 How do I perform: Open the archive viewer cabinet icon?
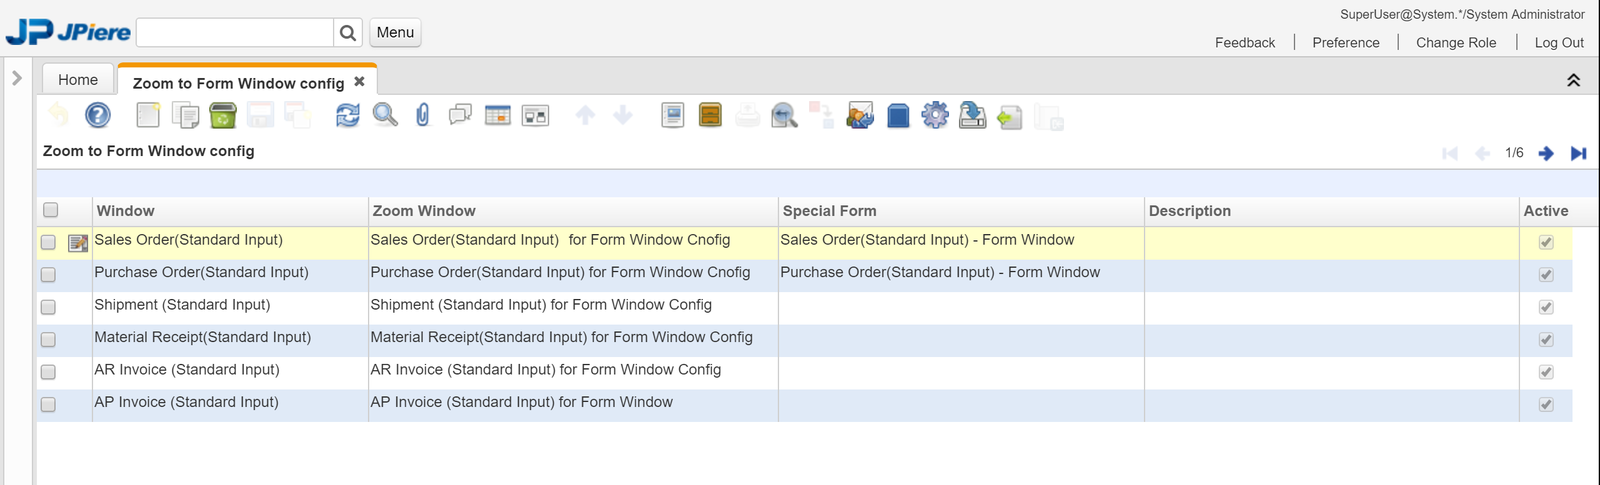[x=710, y=116]
